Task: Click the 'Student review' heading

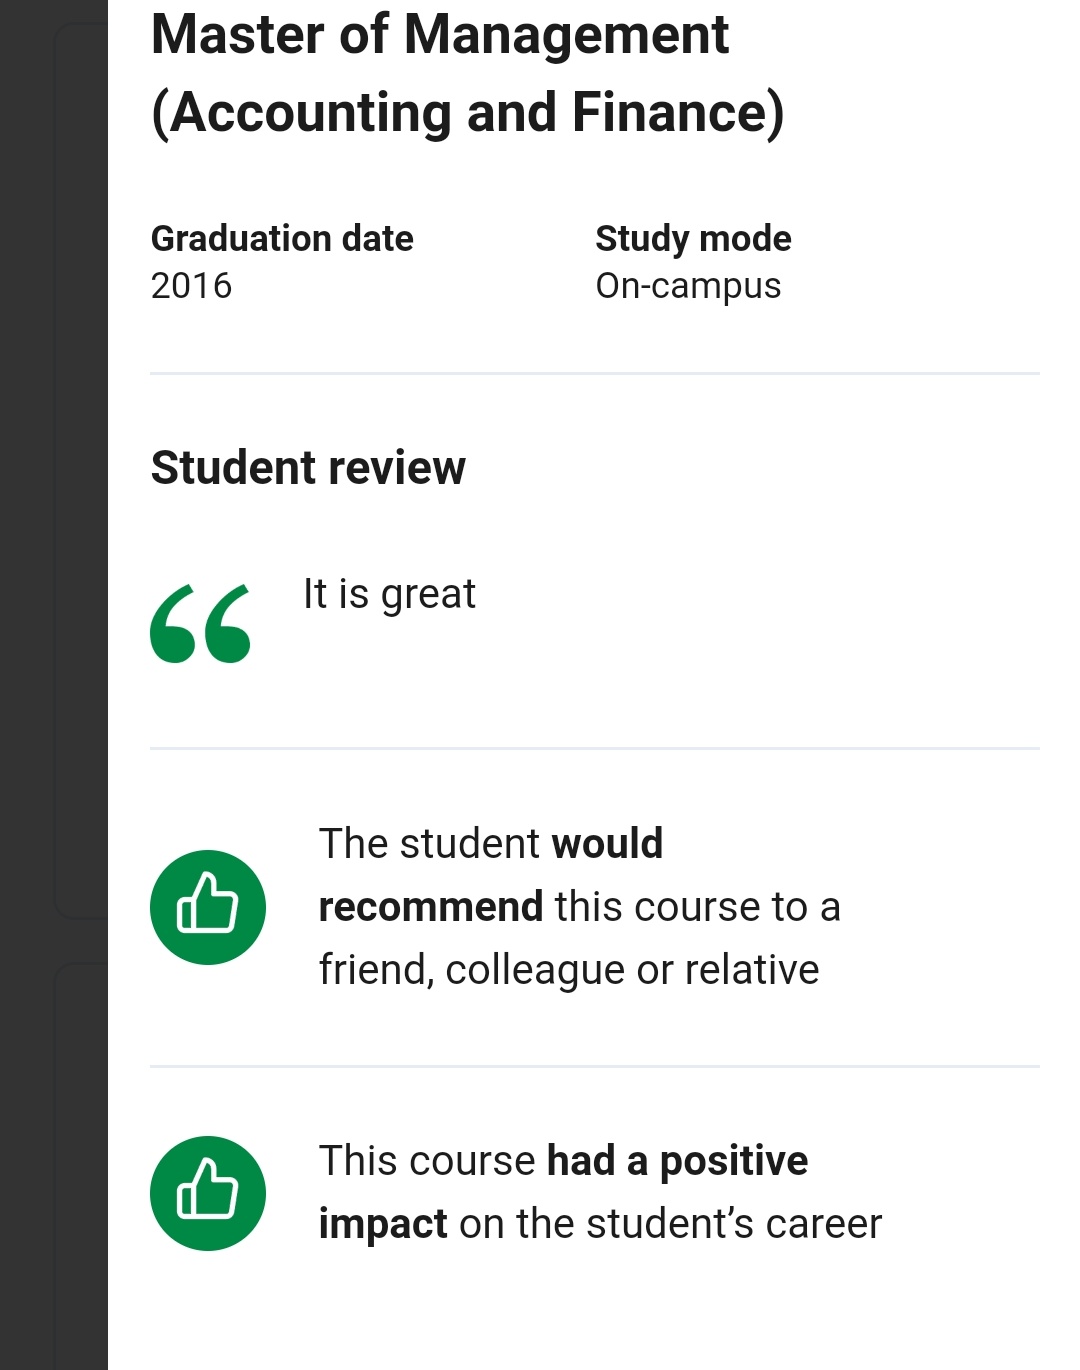Action: pos(308,468)
